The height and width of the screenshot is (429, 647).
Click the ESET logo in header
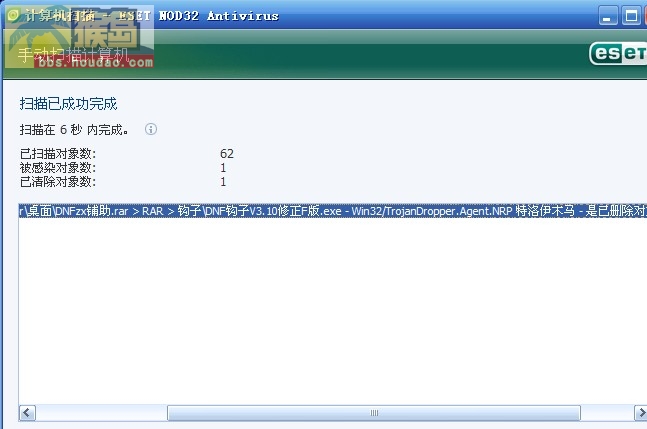click(x=618, y=54)
